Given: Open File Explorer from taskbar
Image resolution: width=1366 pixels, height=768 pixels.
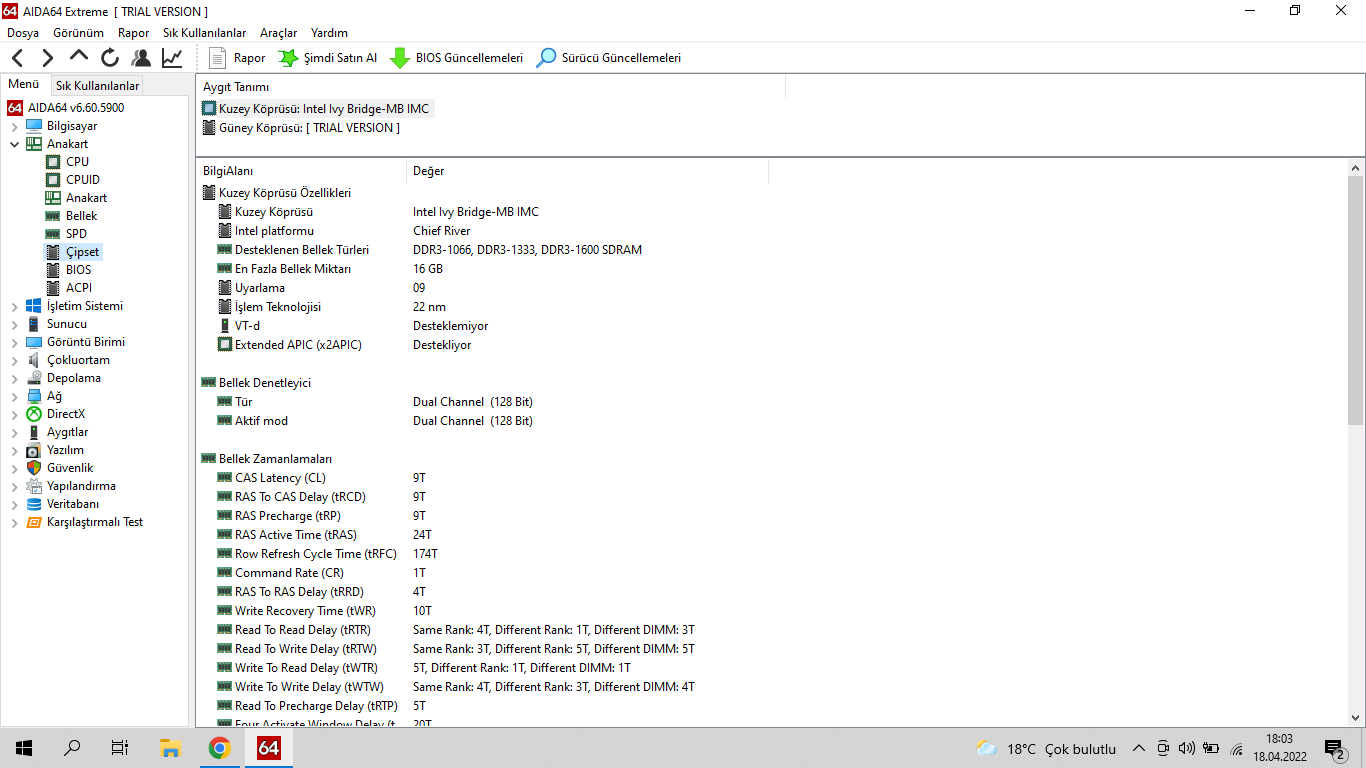Looking at the screenshot, I should tap(170, 748).
